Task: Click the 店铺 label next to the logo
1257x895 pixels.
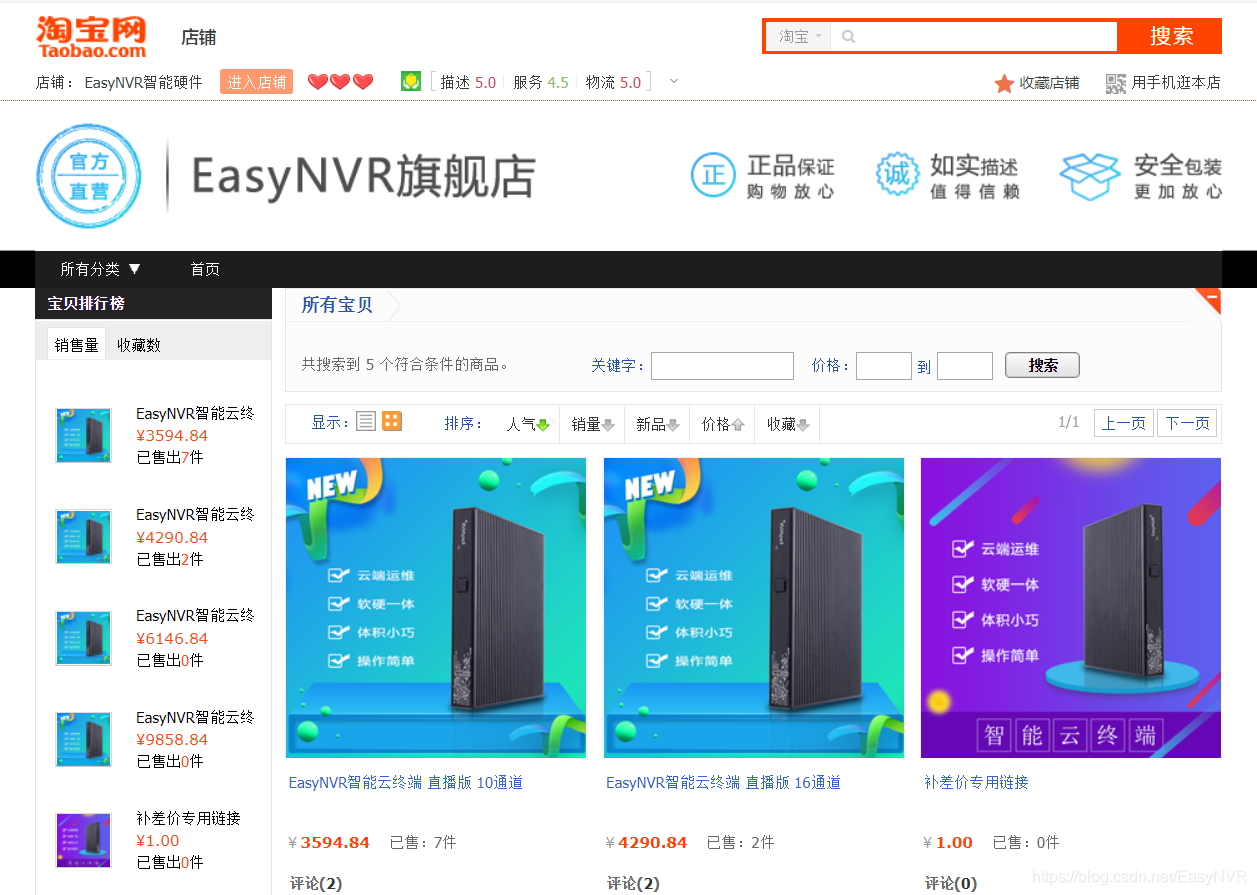Action: coord(198,38)
